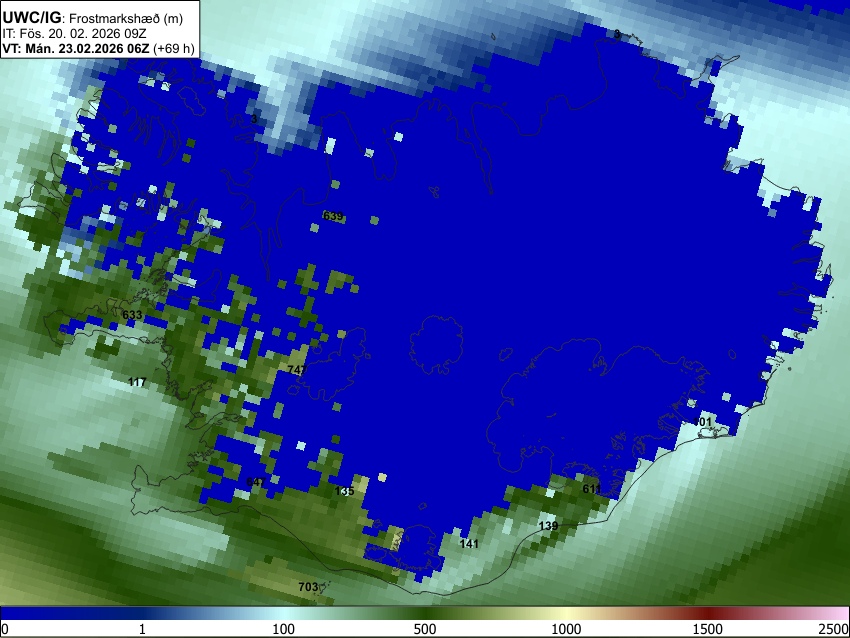This screenshot has width=850, height=638.
Task: Click the color scale tick label '1000'
Action: pos(566,629)
